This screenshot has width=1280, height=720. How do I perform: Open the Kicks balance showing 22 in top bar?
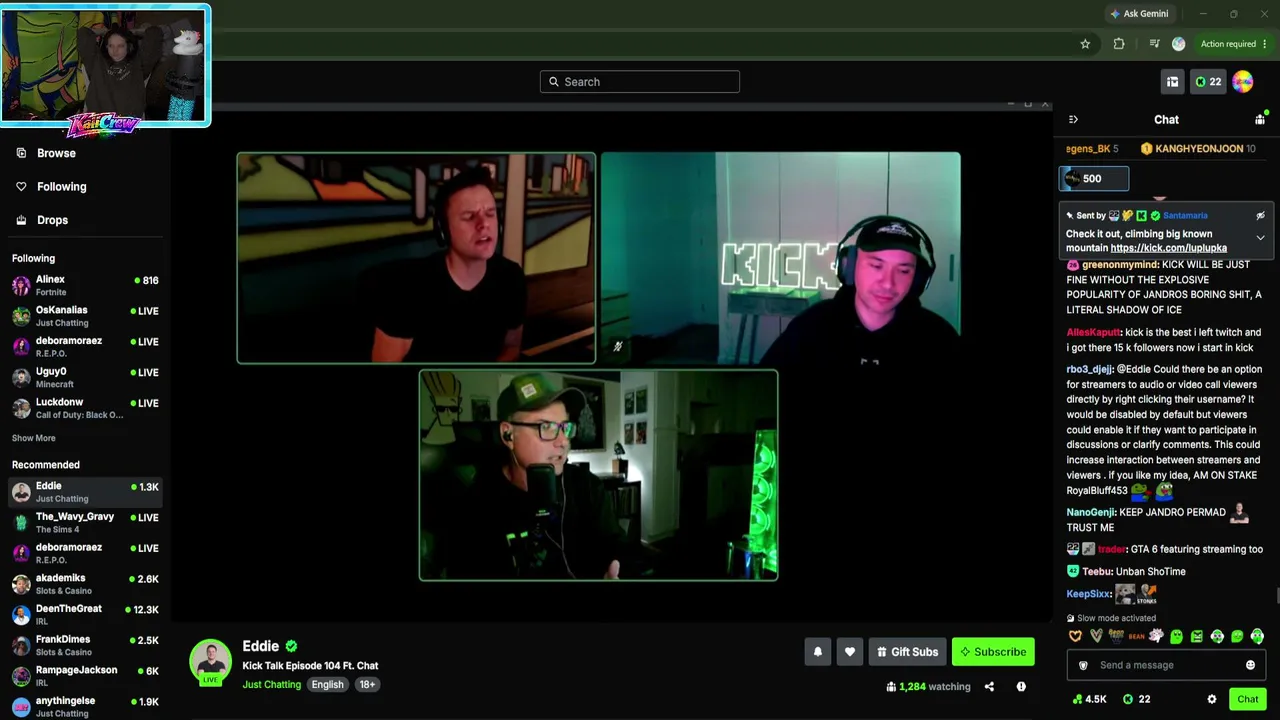pyautogui.click(x=1208, y=82)
